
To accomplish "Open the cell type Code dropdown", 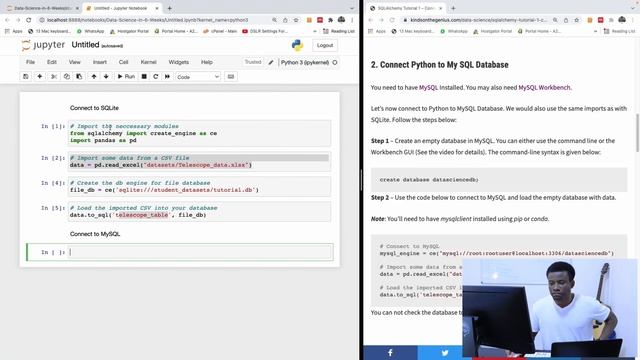I will tap(198, 77).
